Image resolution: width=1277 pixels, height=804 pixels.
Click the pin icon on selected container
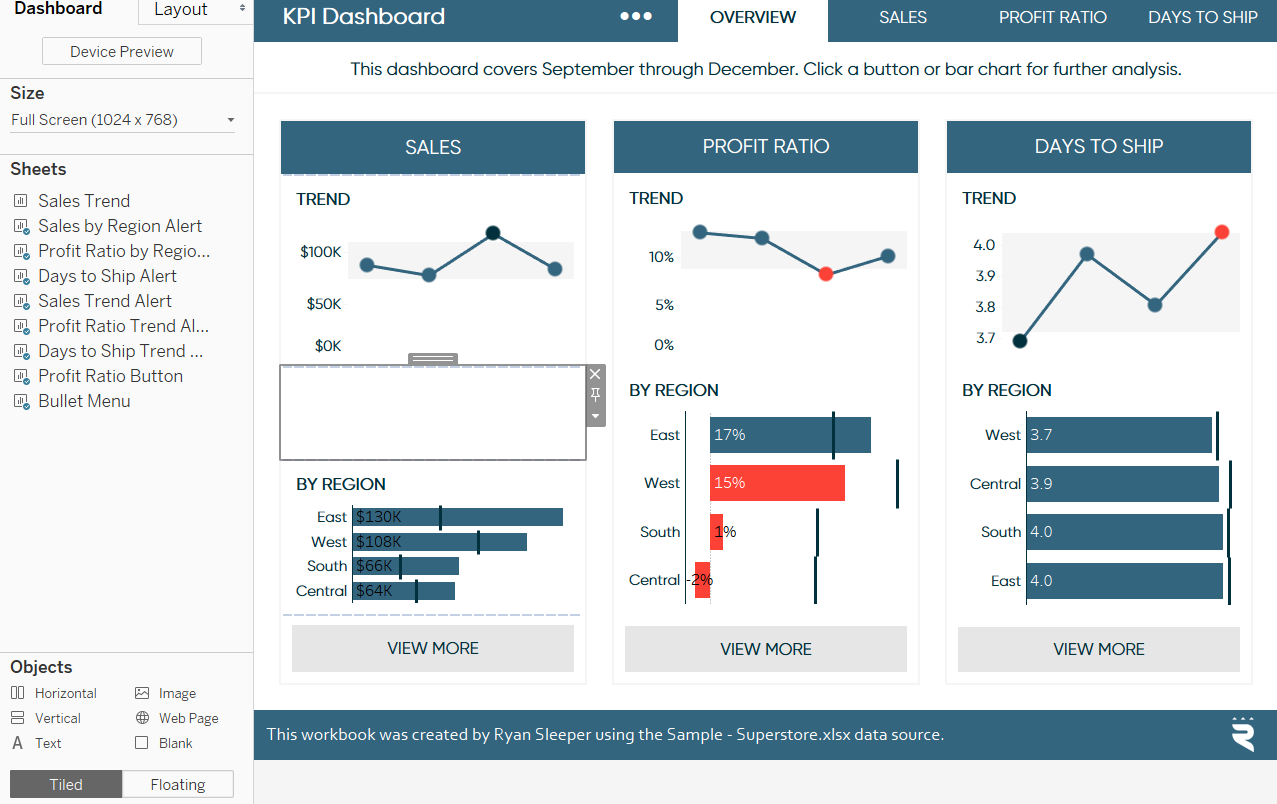pyautogui.click(x=596, y=395)
